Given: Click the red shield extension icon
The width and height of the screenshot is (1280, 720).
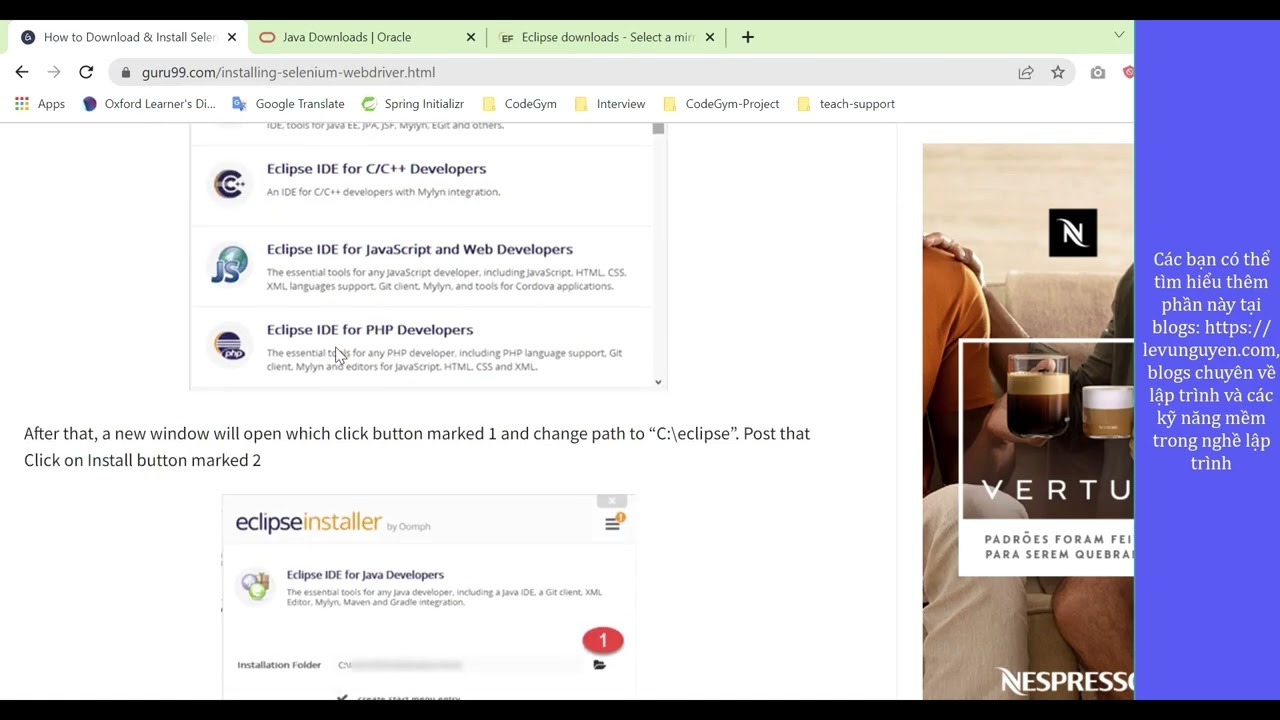Looking at the screenshot, I should 1129,72.
